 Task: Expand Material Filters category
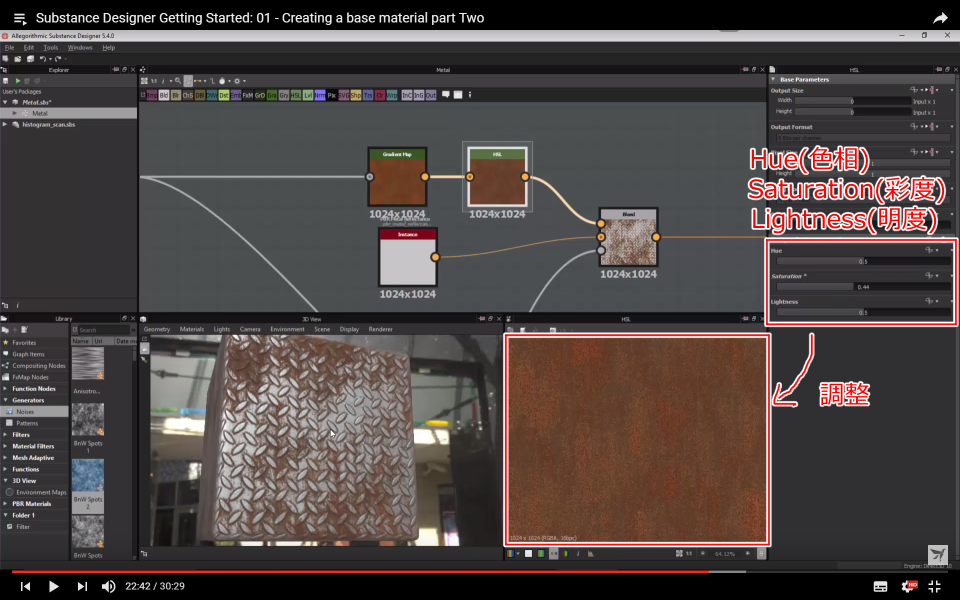6,446
